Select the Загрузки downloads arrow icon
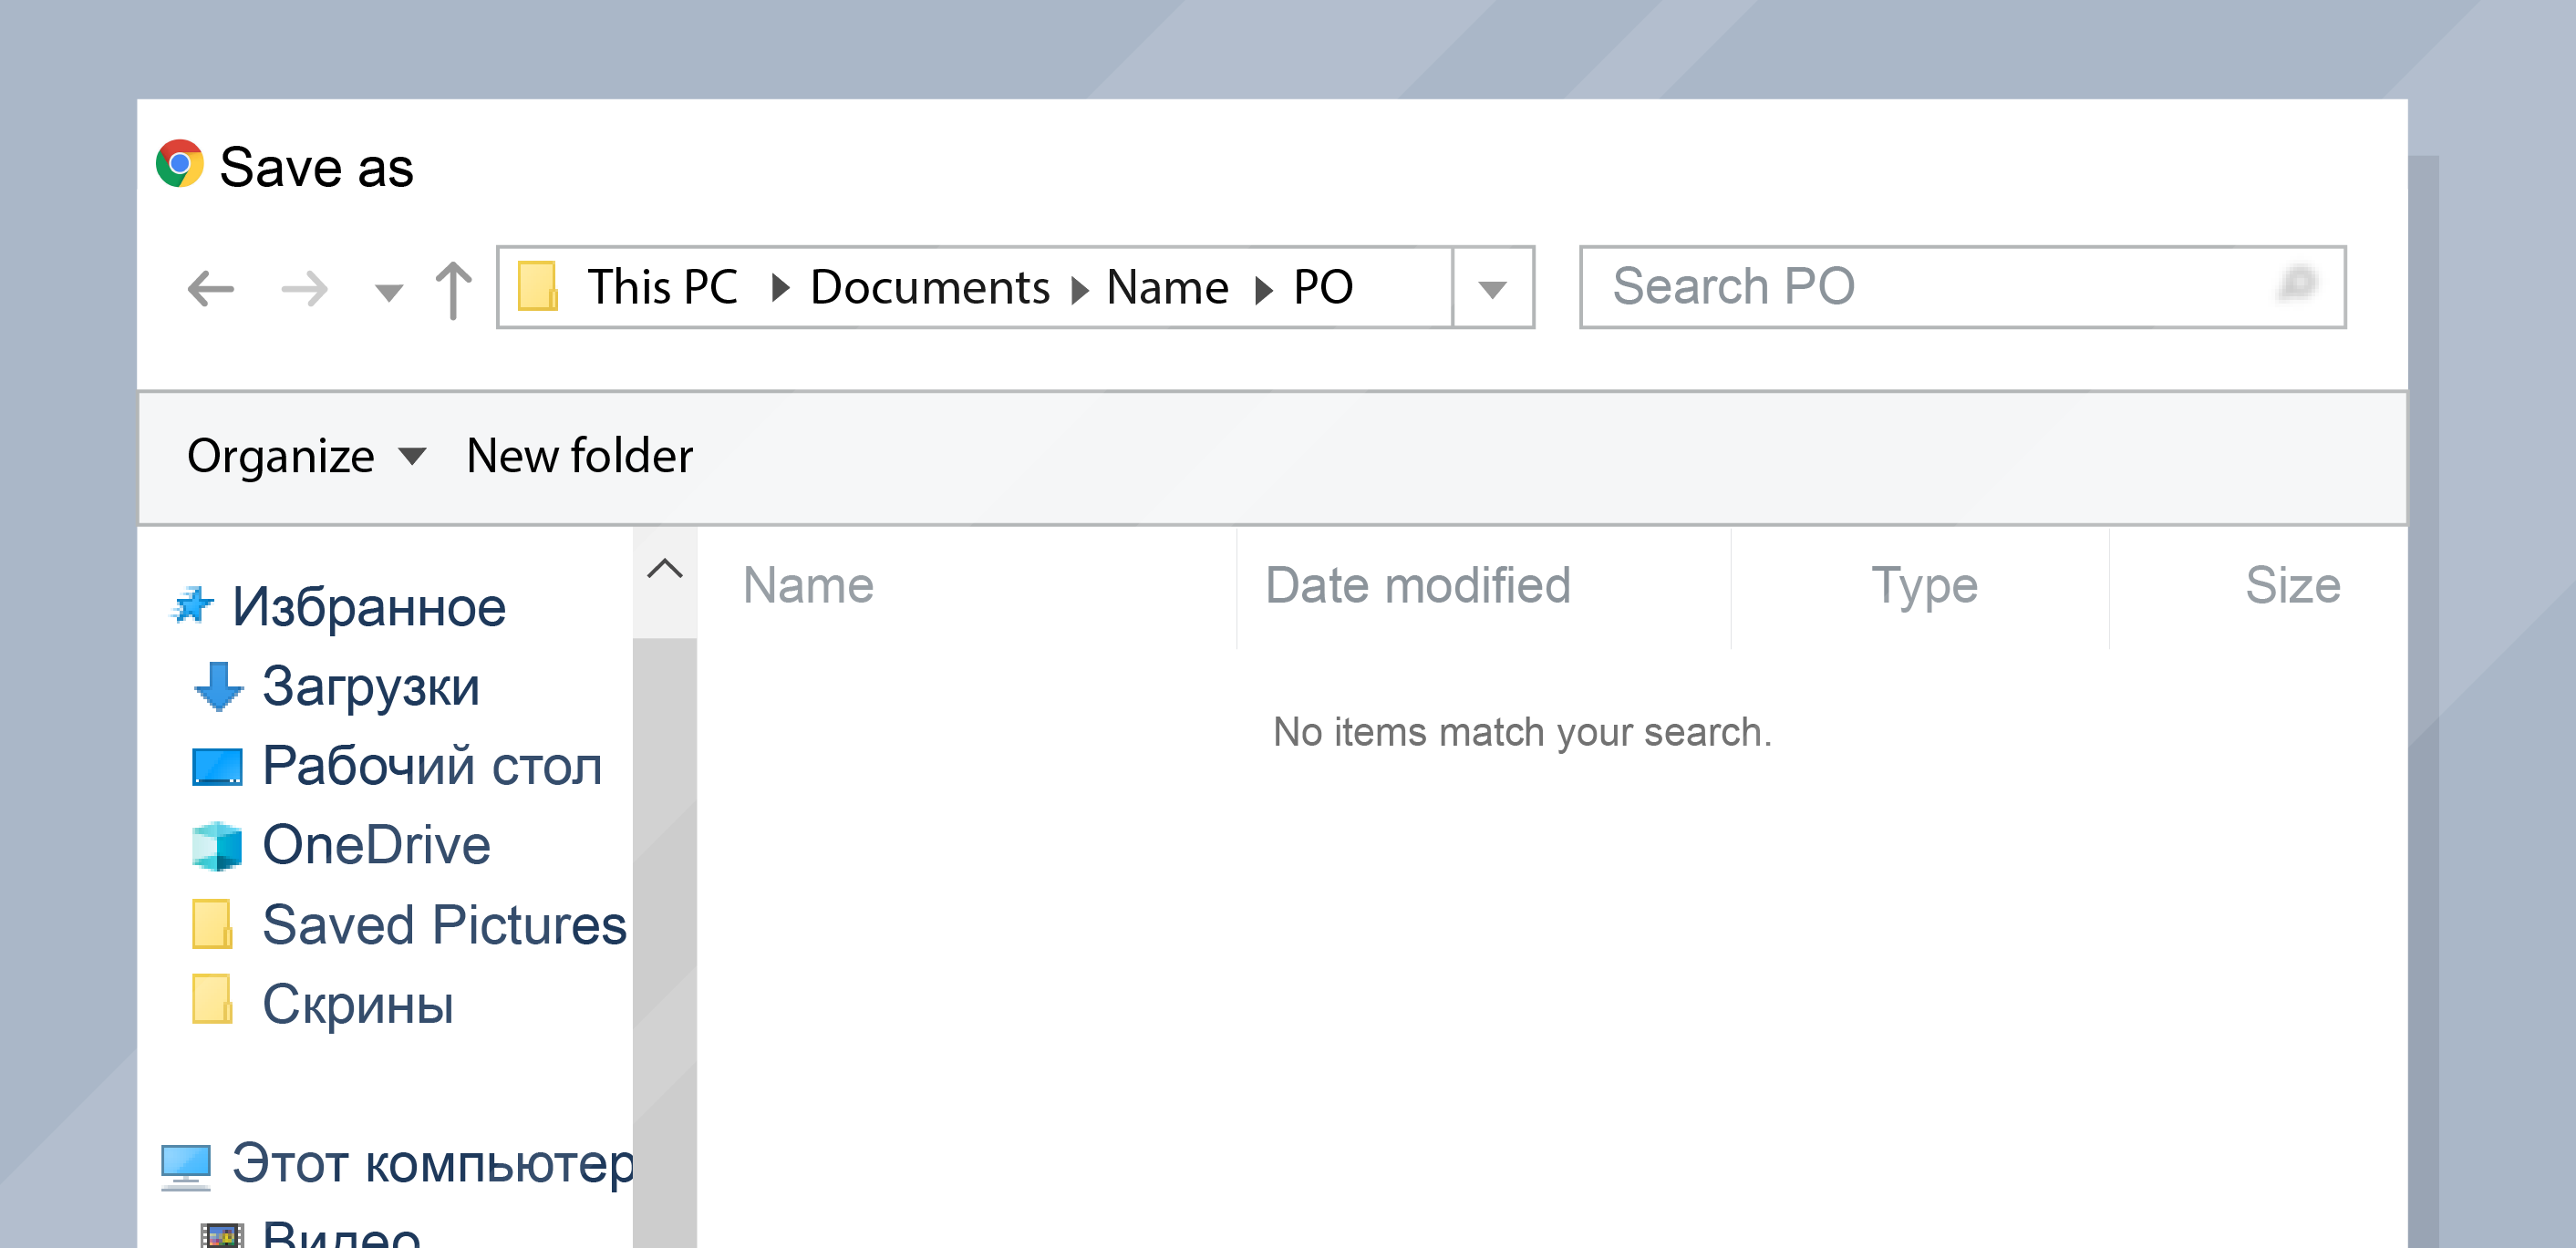 tap(218, 687)
